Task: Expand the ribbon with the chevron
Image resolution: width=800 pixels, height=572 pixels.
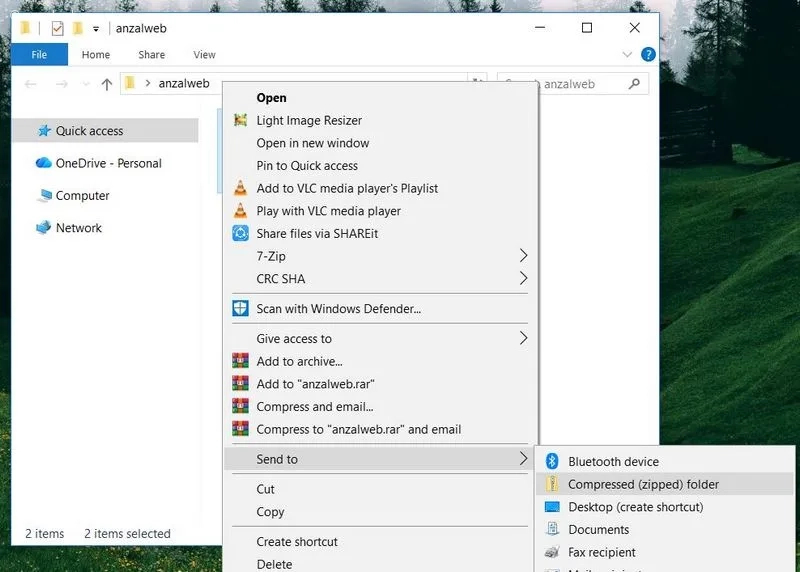Action: click(627, 55)
